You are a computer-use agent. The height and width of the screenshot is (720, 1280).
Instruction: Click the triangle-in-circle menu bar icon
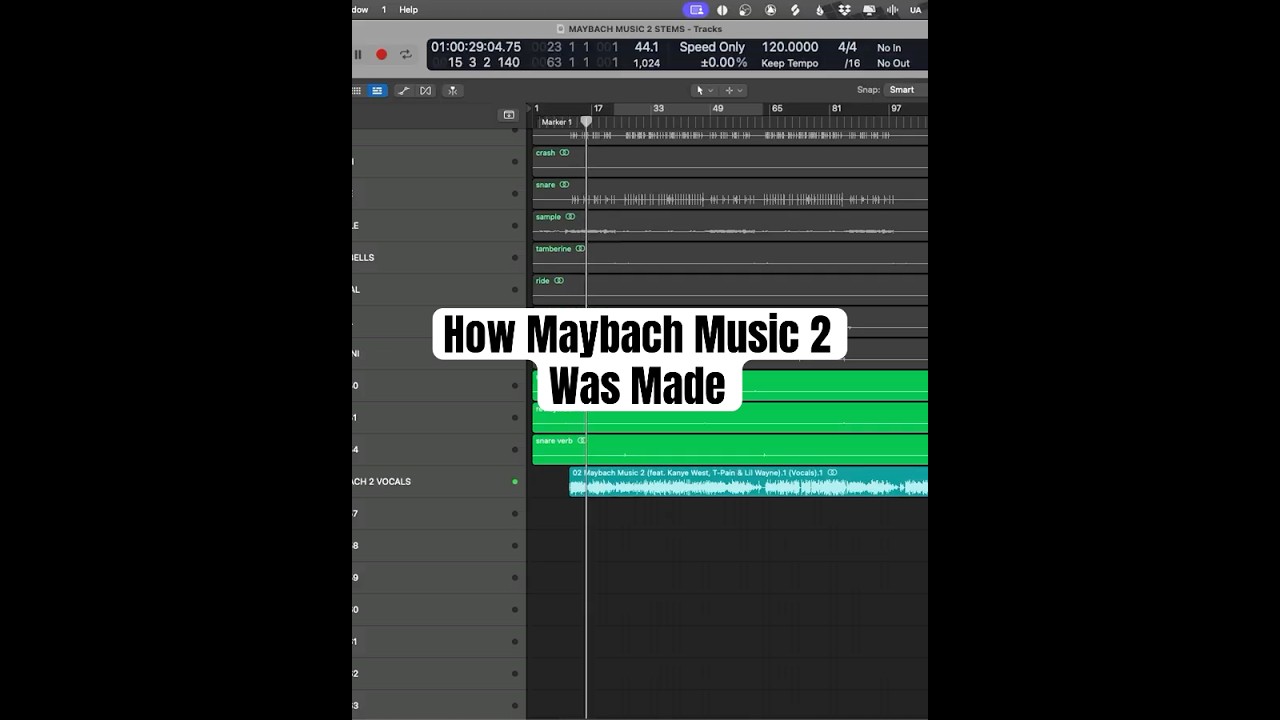[x=771, y=10]
